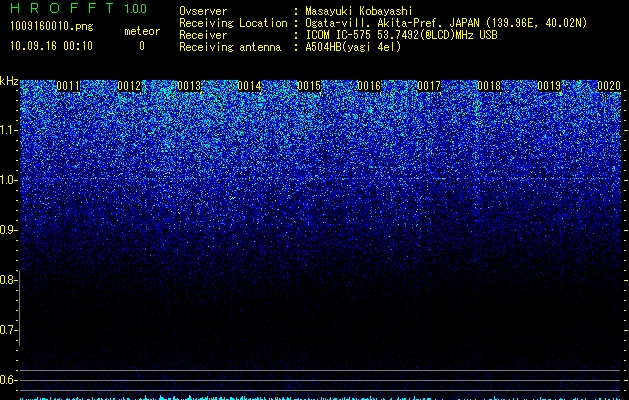Click time marker 0012
Screen dimensions: 629x400
click(x=129, y=86)
